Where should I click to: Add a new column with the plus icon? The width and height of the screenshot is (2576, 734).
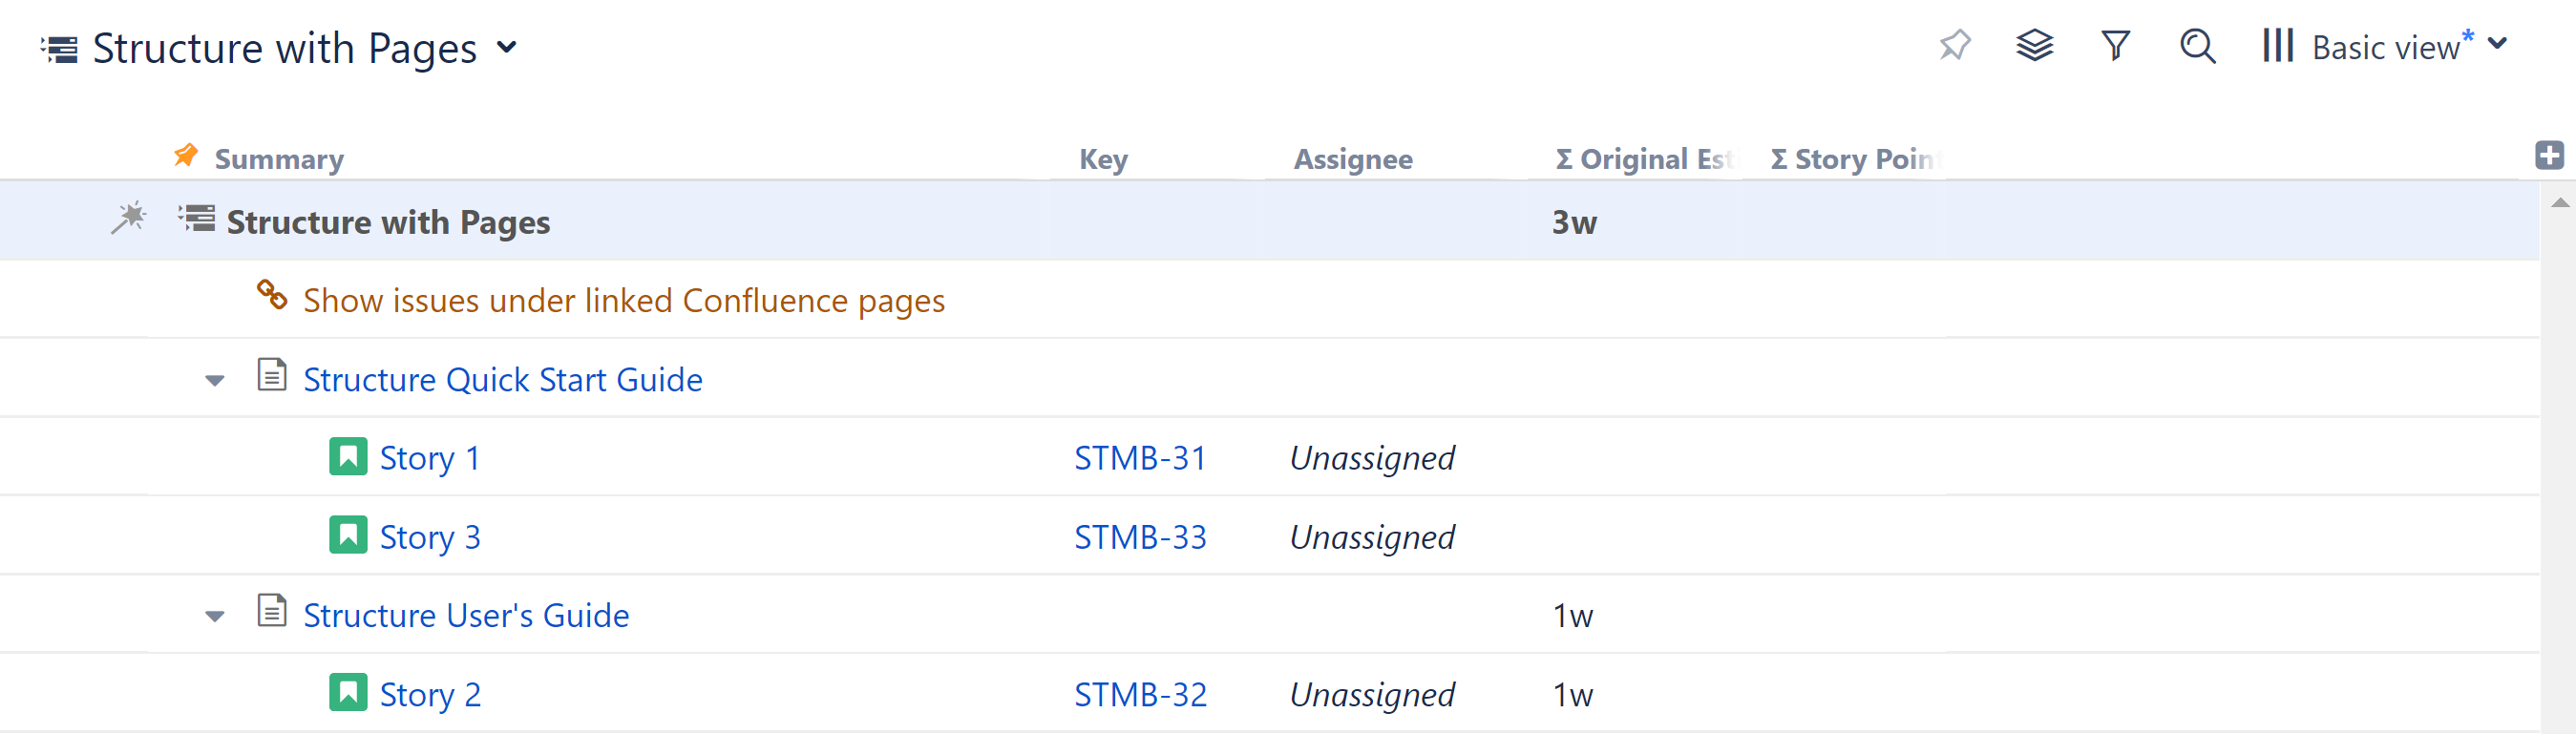[x=2550, y=155]
